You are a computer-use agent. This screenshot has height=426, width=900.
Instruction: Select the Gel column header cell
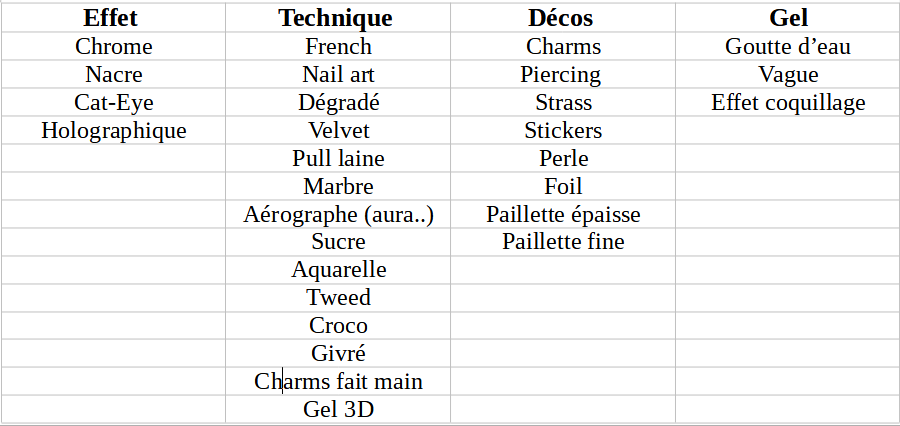(x=788, y=18)
